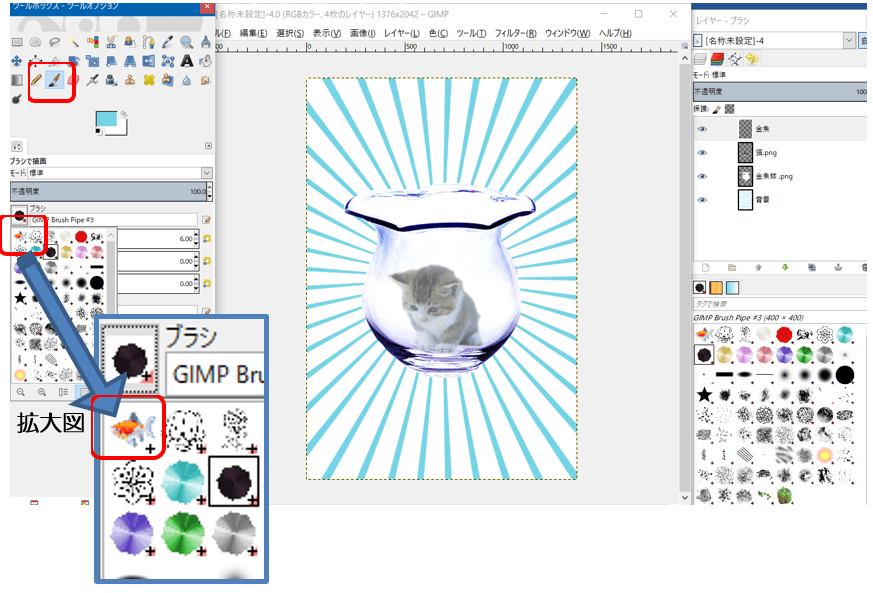Select the Clone stamp tool
This screenshot has height=593, width=873.
[x=130, y=80]
